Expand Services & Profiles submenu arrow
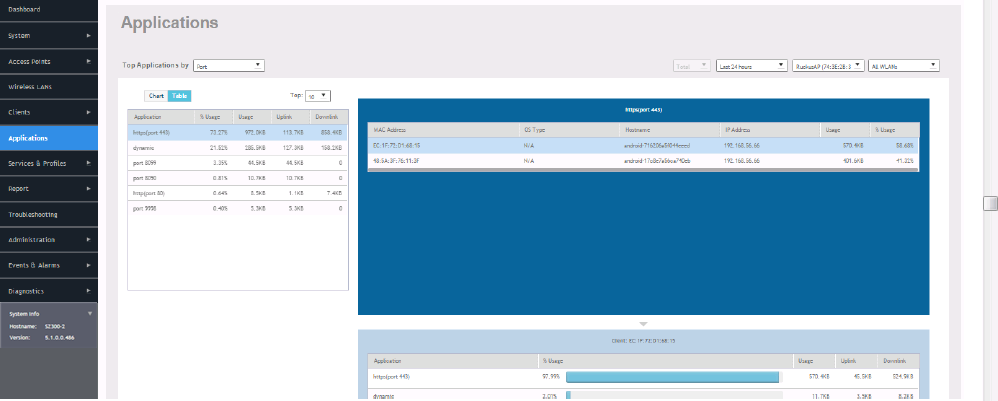The image size is (998, 401). (x=89, y=163)
